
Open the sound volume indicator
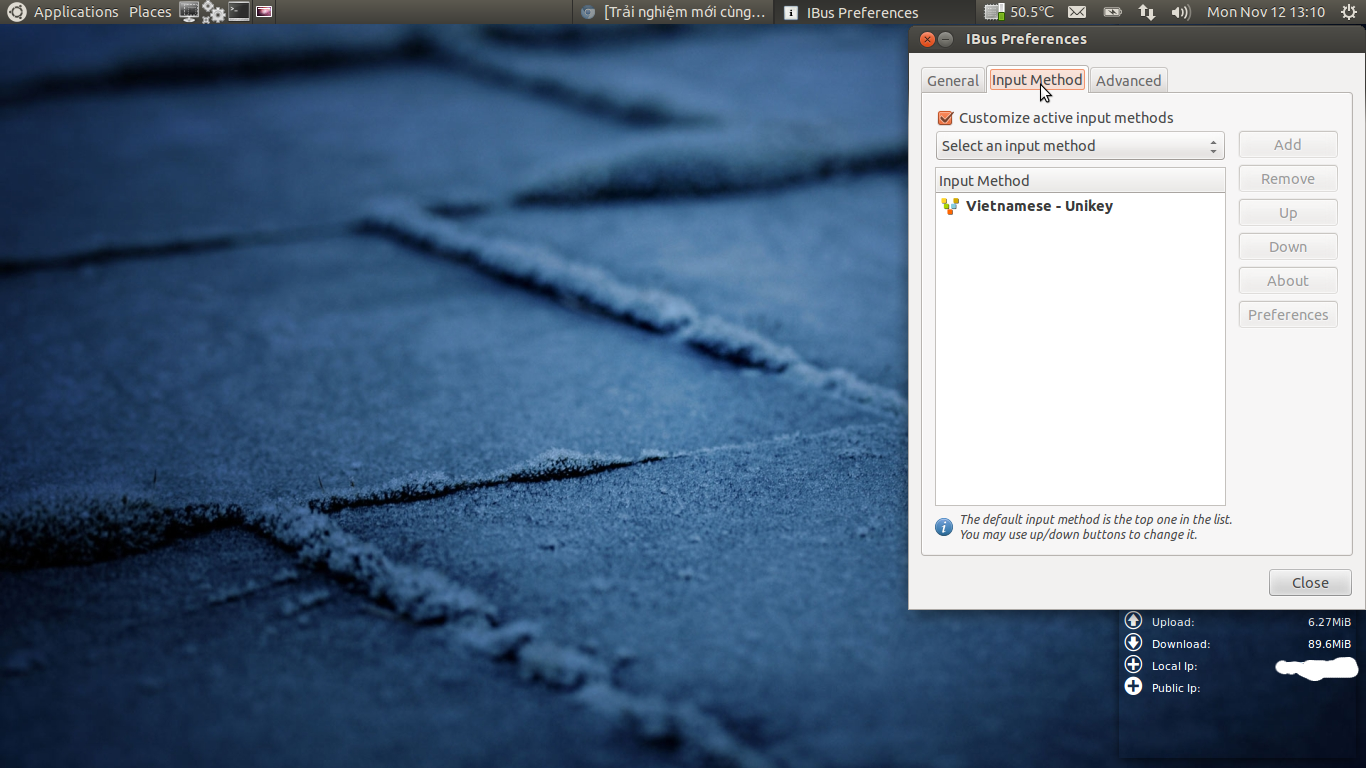[x=1180, y=12]
